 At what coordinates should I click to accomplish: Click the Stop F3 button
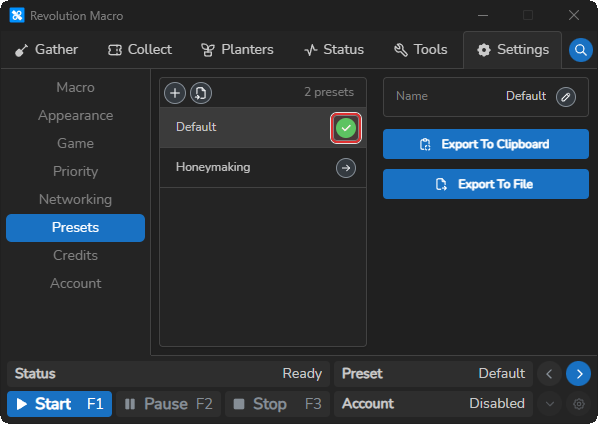[x=277, y=404]
